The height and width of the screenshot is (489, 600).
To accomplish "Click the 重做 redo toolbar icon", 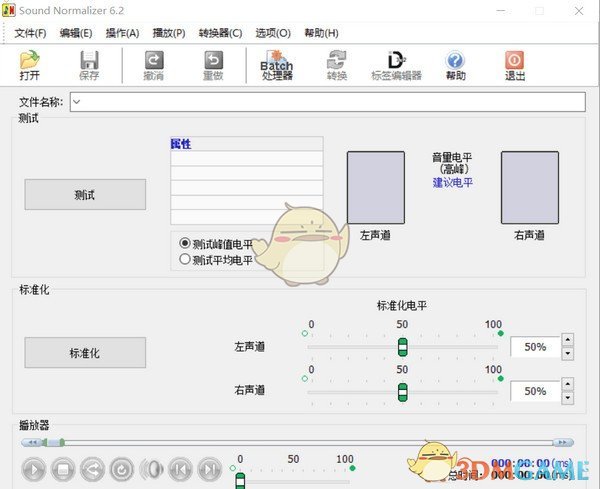I will [x=213, y=65].
